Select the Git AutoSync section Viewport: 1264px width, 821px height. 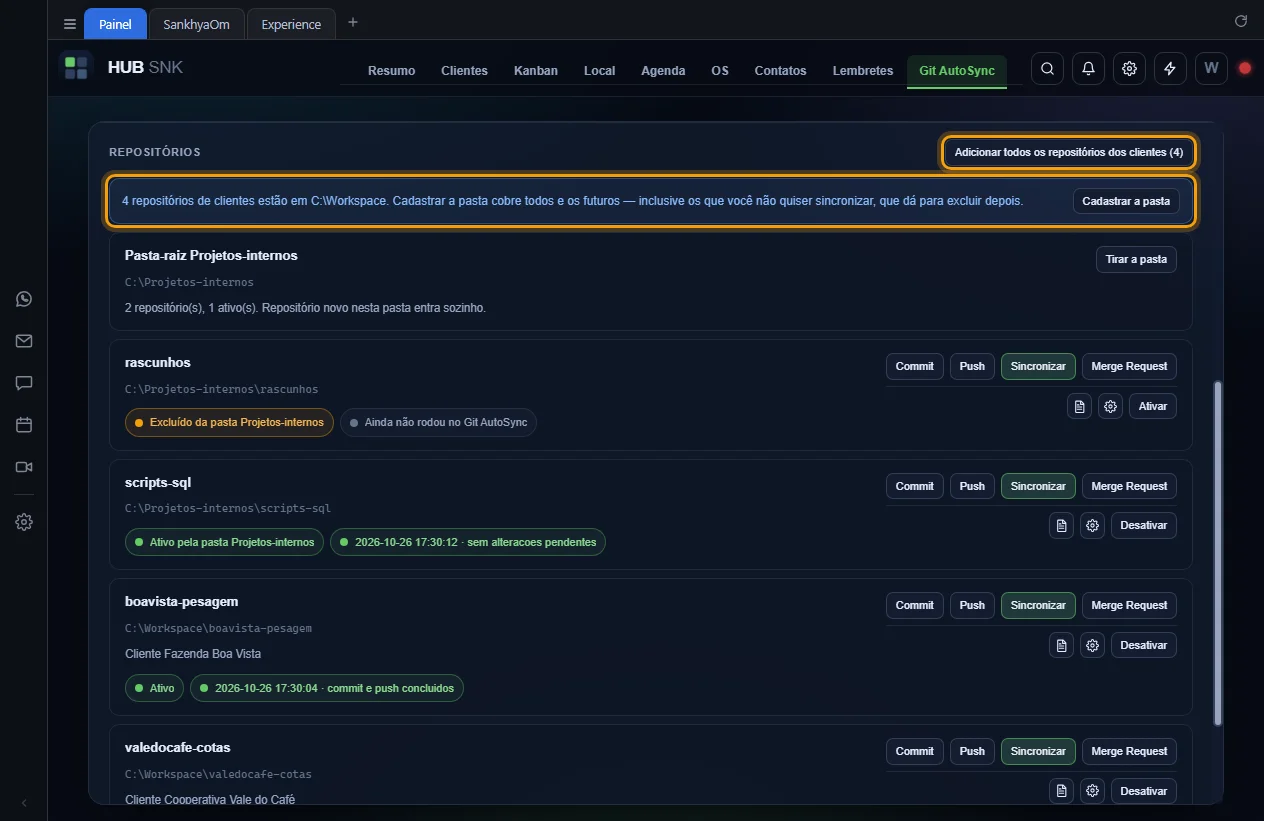pos(957,71)
